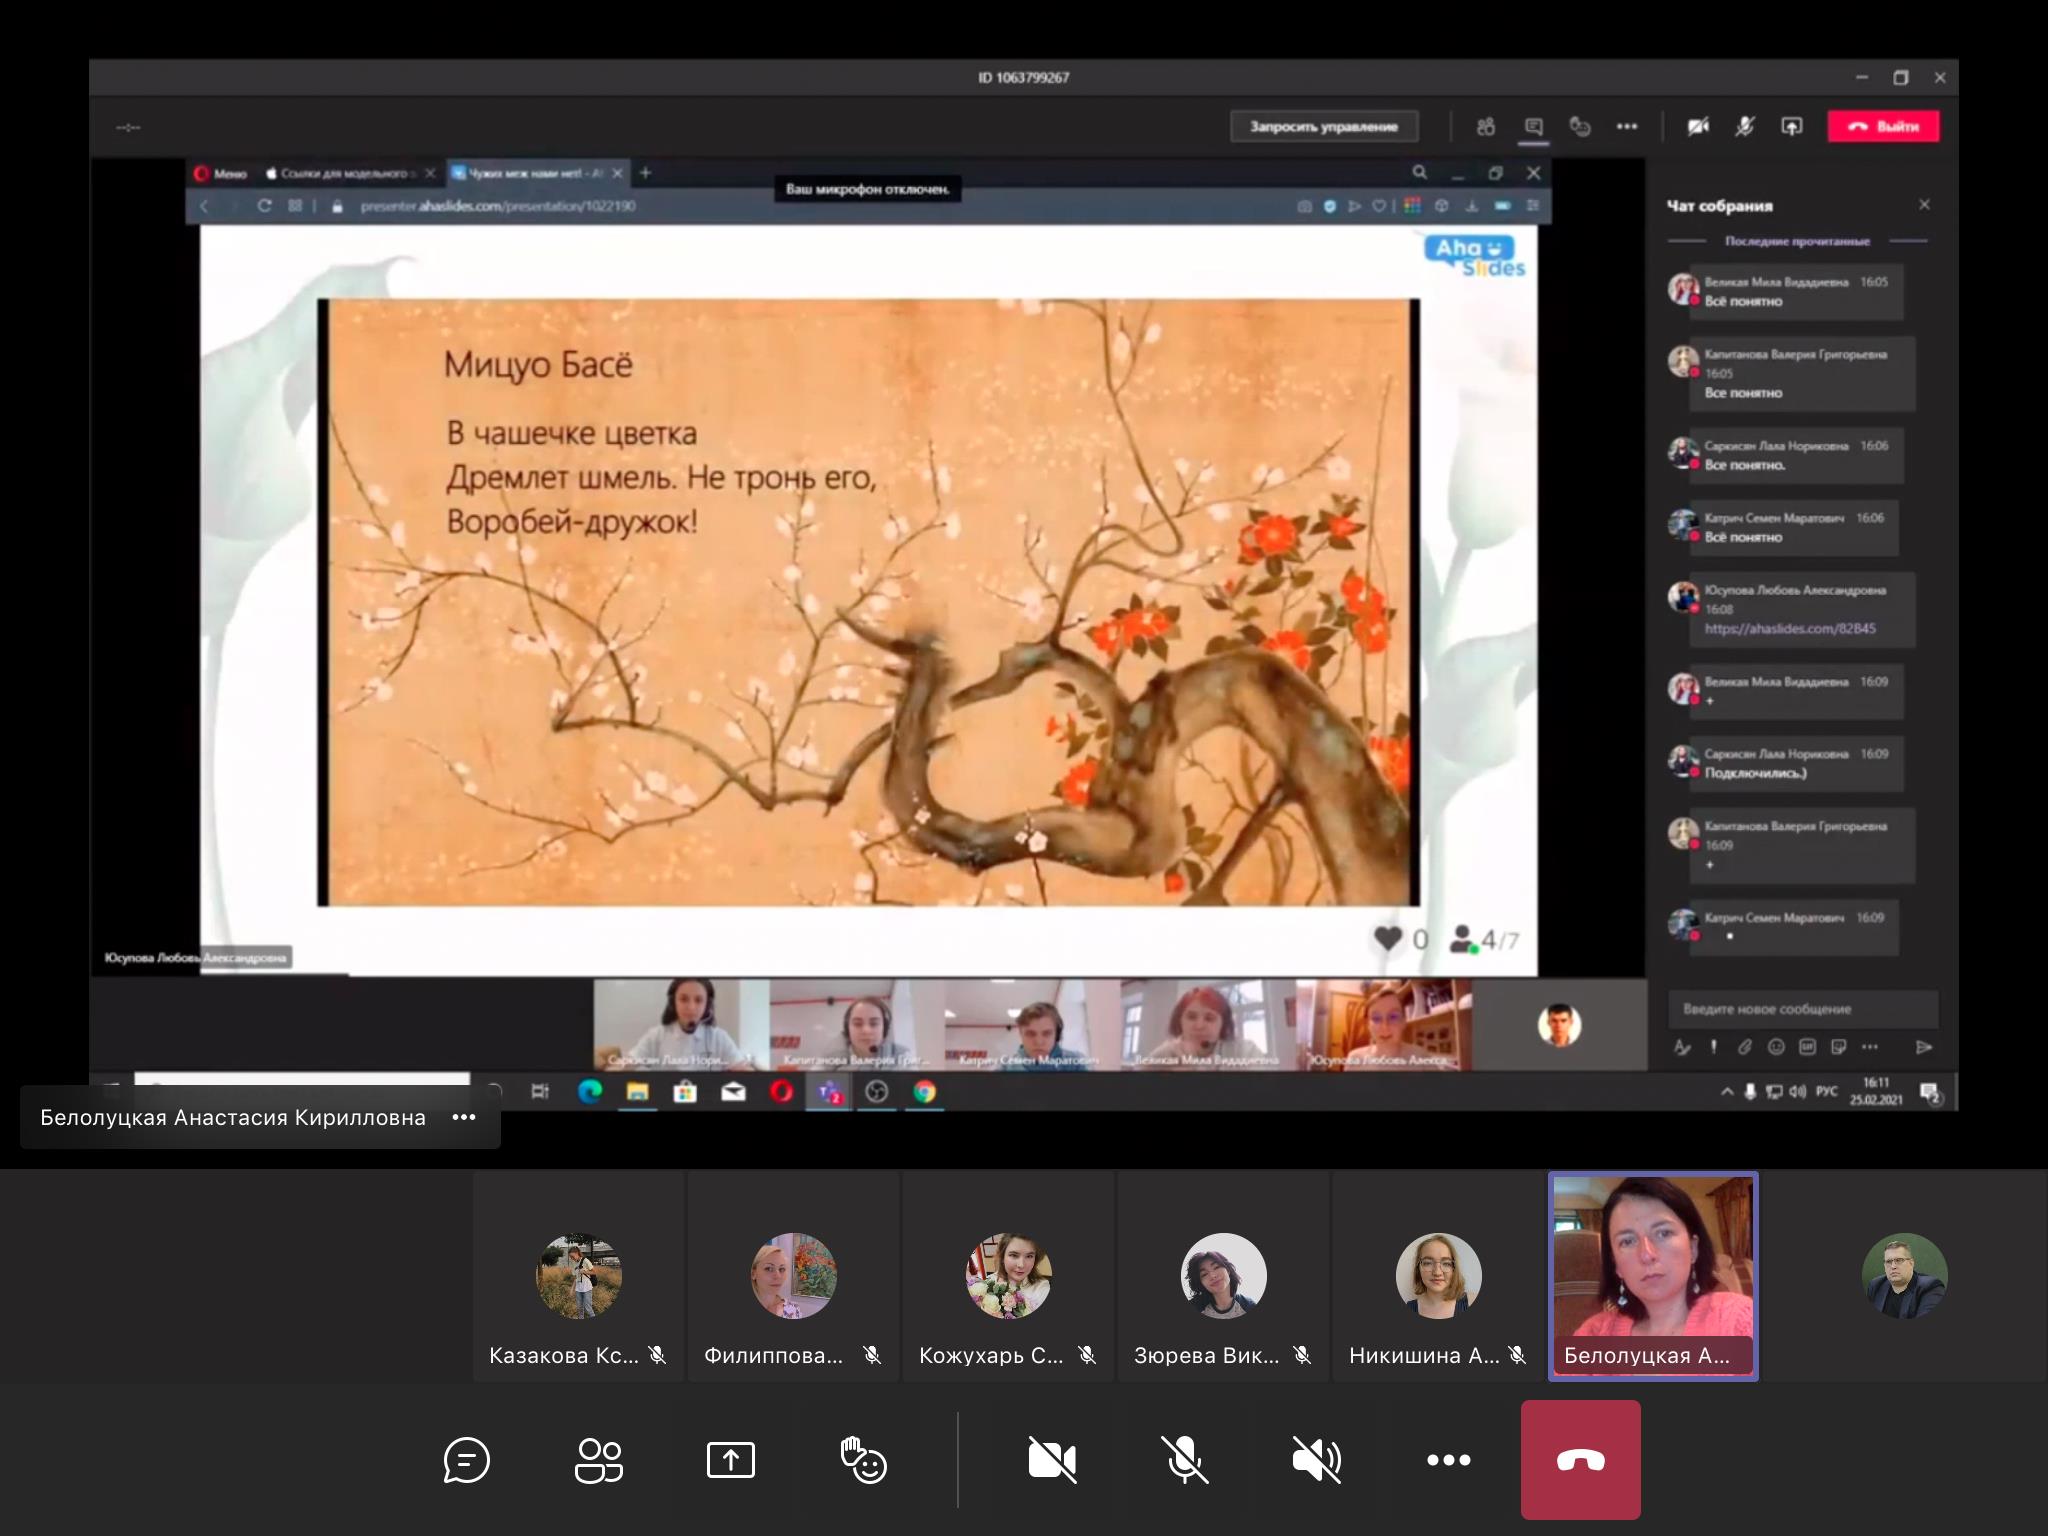Screen dimensions: 2048x1536
Task: Open the chat conversation icon
Action: [466, 1460]
